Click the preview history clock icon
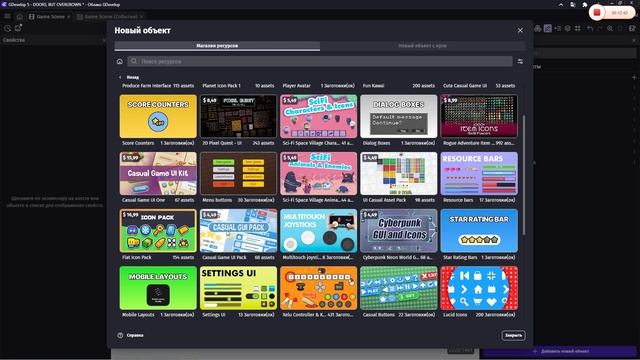This screenshot has width=640, height=360. pyautogui.click(x=8, y=28)
